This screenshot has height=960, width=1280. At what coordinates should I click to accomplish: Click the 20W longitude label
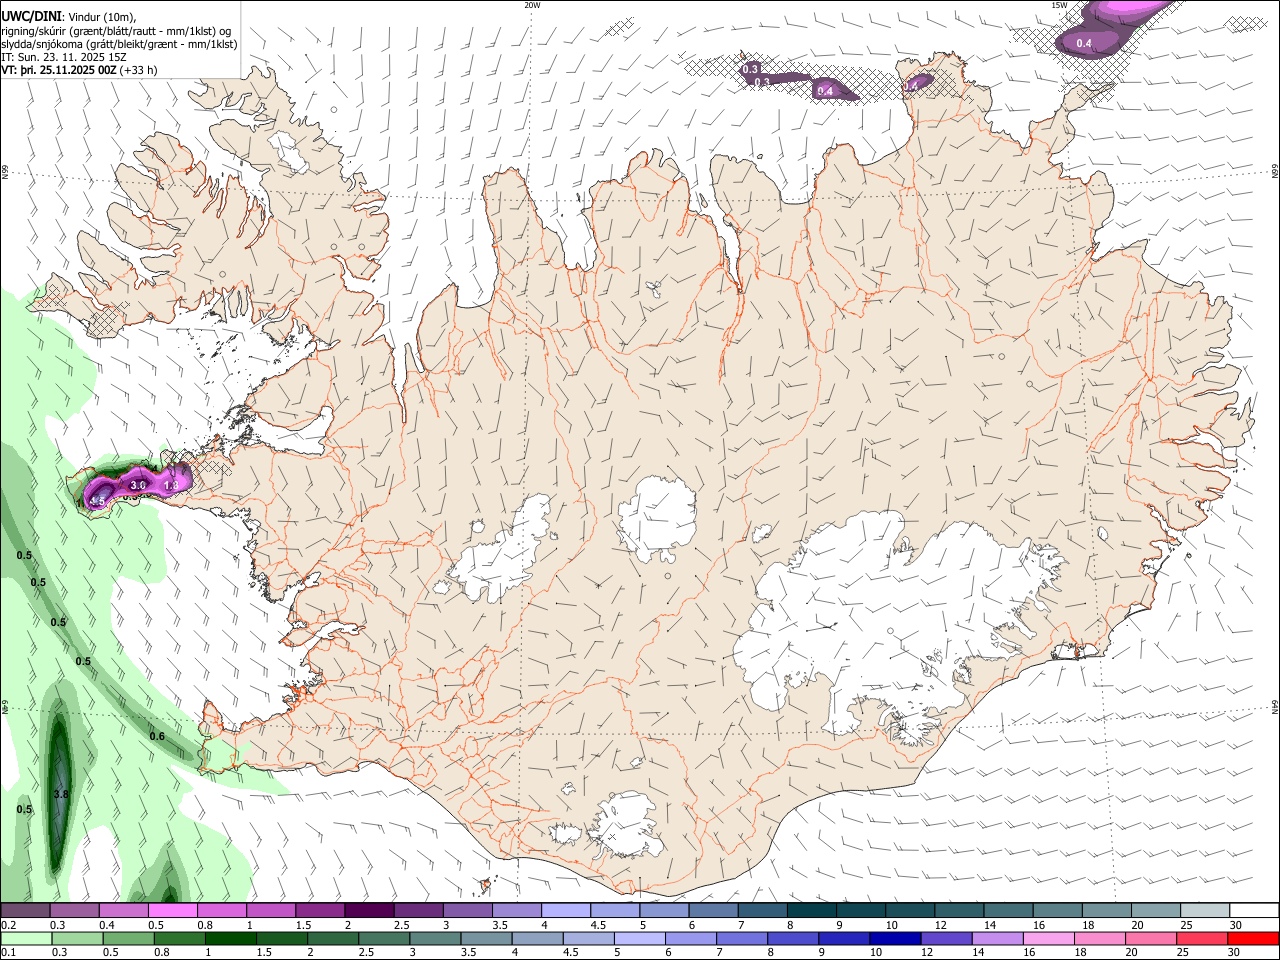pyautogui.click(x=533, y=5)
